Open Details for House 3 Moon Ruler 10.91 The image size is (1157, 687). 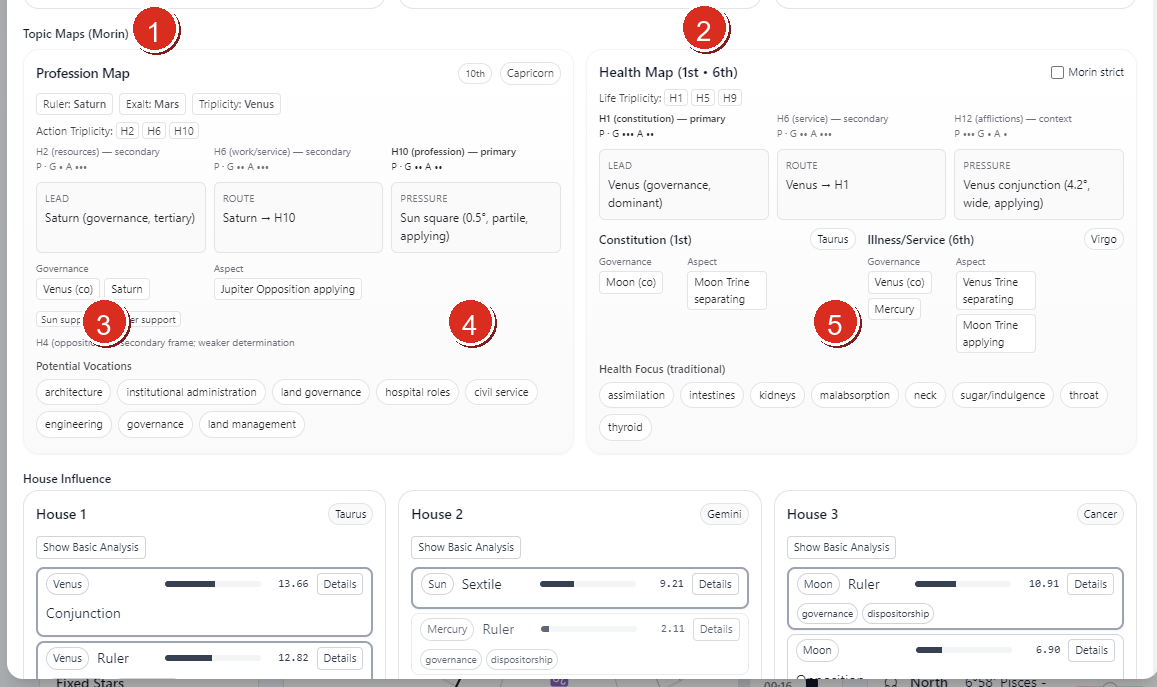(x=1091, y=584)
